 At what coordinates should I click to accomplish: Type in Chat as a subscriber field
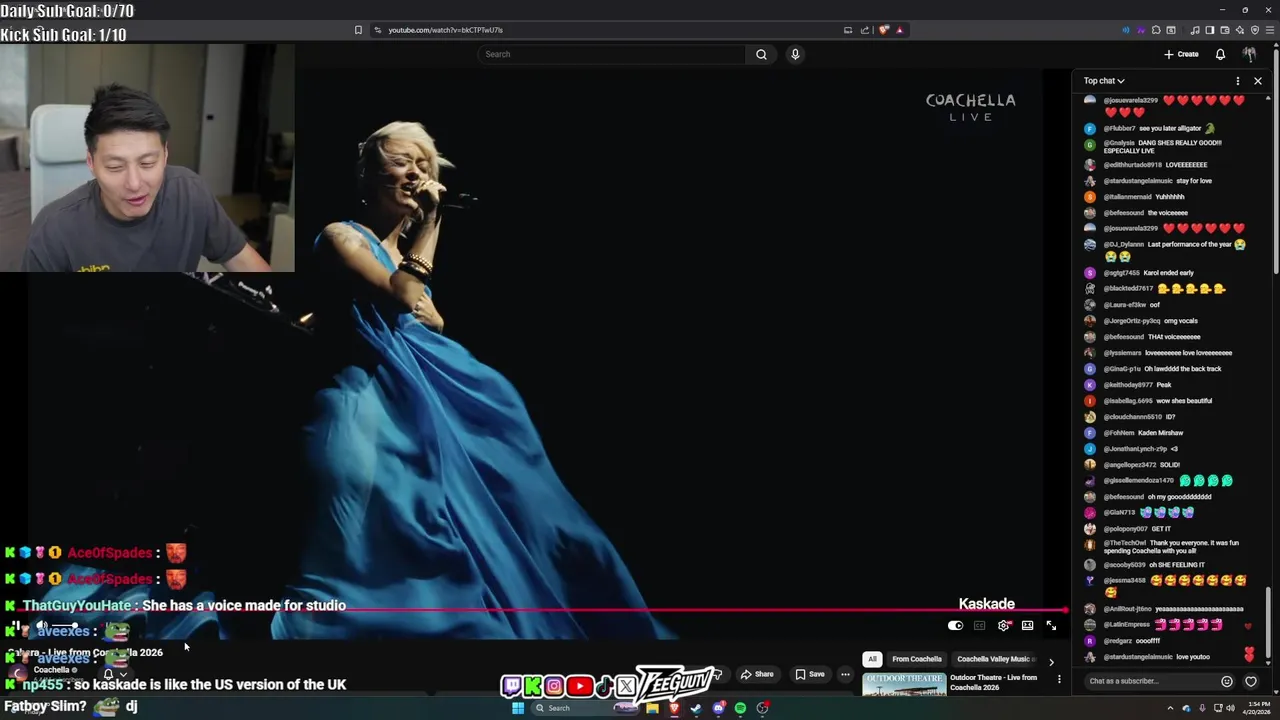pos(1151,681)
